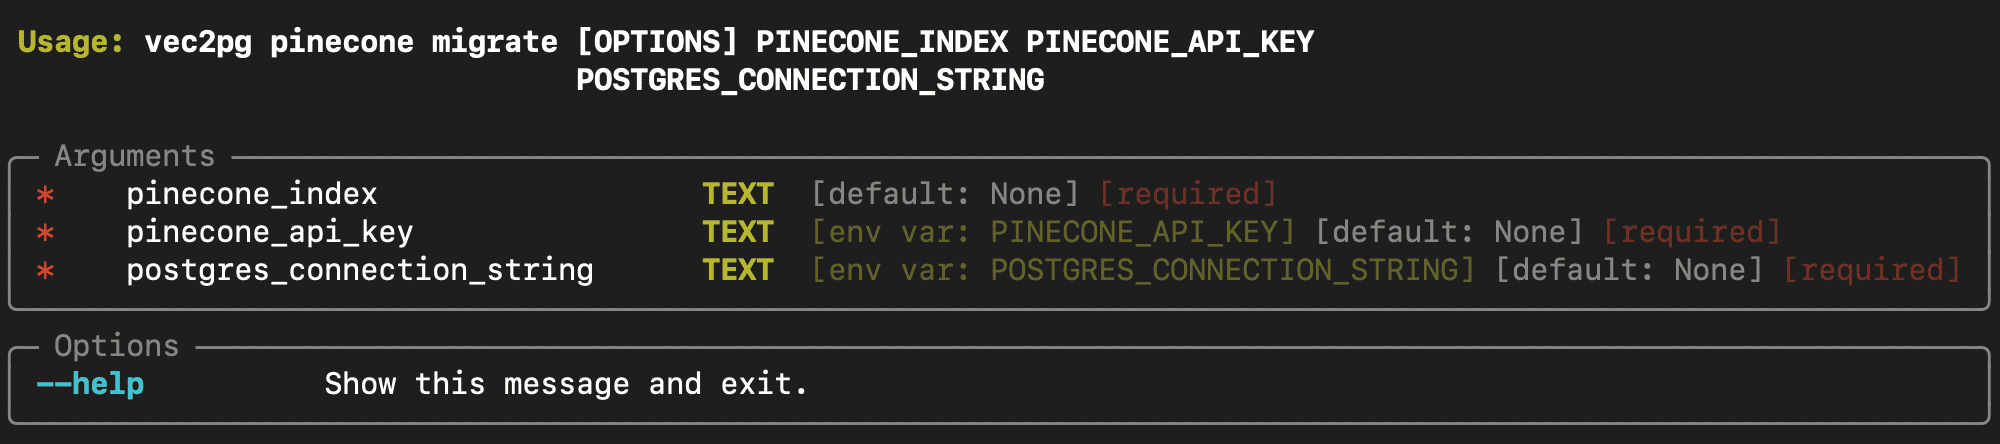The image size is (2000, 444).
Task: Click the 'Show this message and exit.' text
Action: coord(566,384)
